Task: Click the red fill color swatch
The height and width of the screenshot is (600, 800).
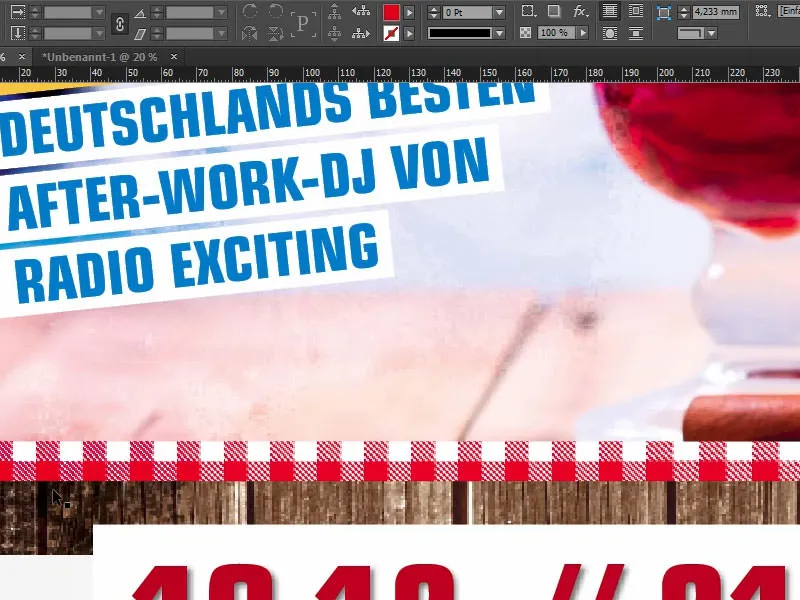Action: pos(391,12)
